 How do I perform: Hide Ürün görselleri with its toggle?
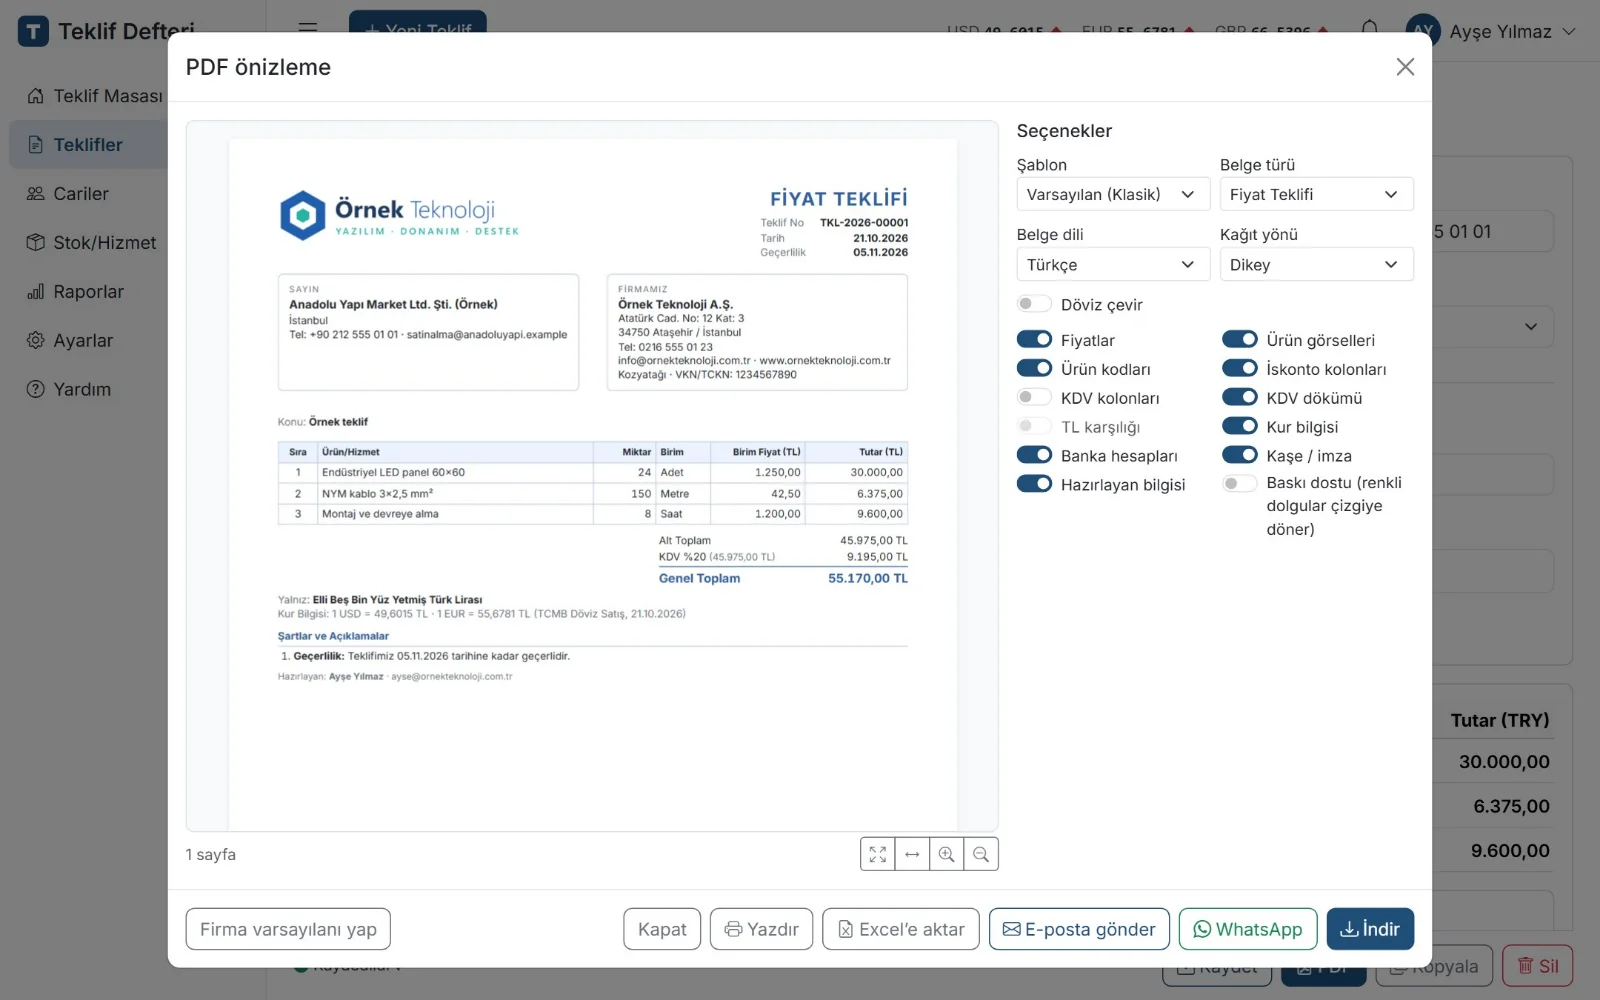pos(1240,340)
